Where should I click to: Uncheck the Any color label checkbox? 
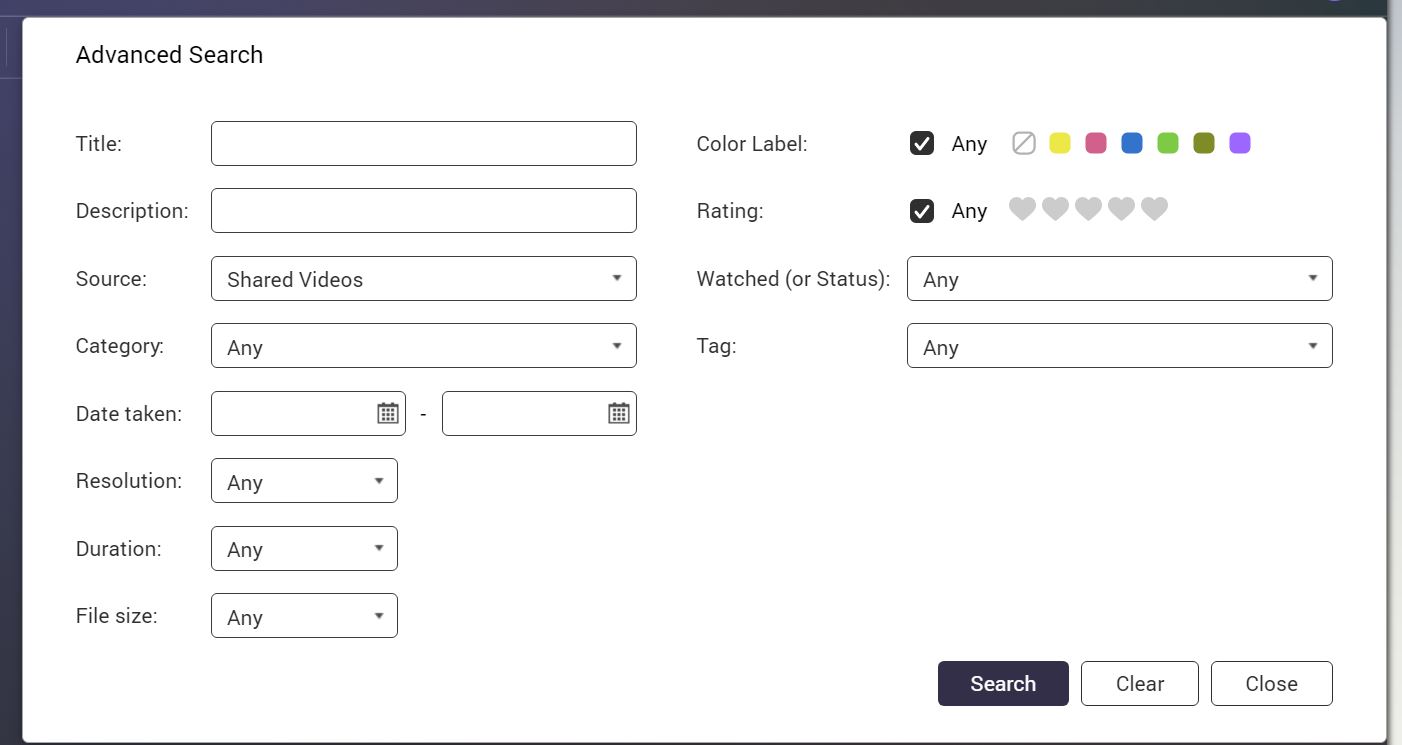coord(922,143)
